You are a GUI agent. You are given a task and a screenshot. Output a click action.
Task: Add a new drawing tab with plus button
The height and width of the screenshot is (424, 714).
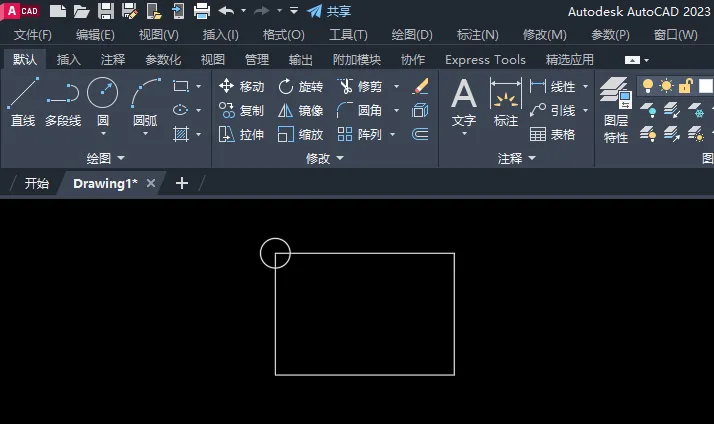tap(182, 183)
